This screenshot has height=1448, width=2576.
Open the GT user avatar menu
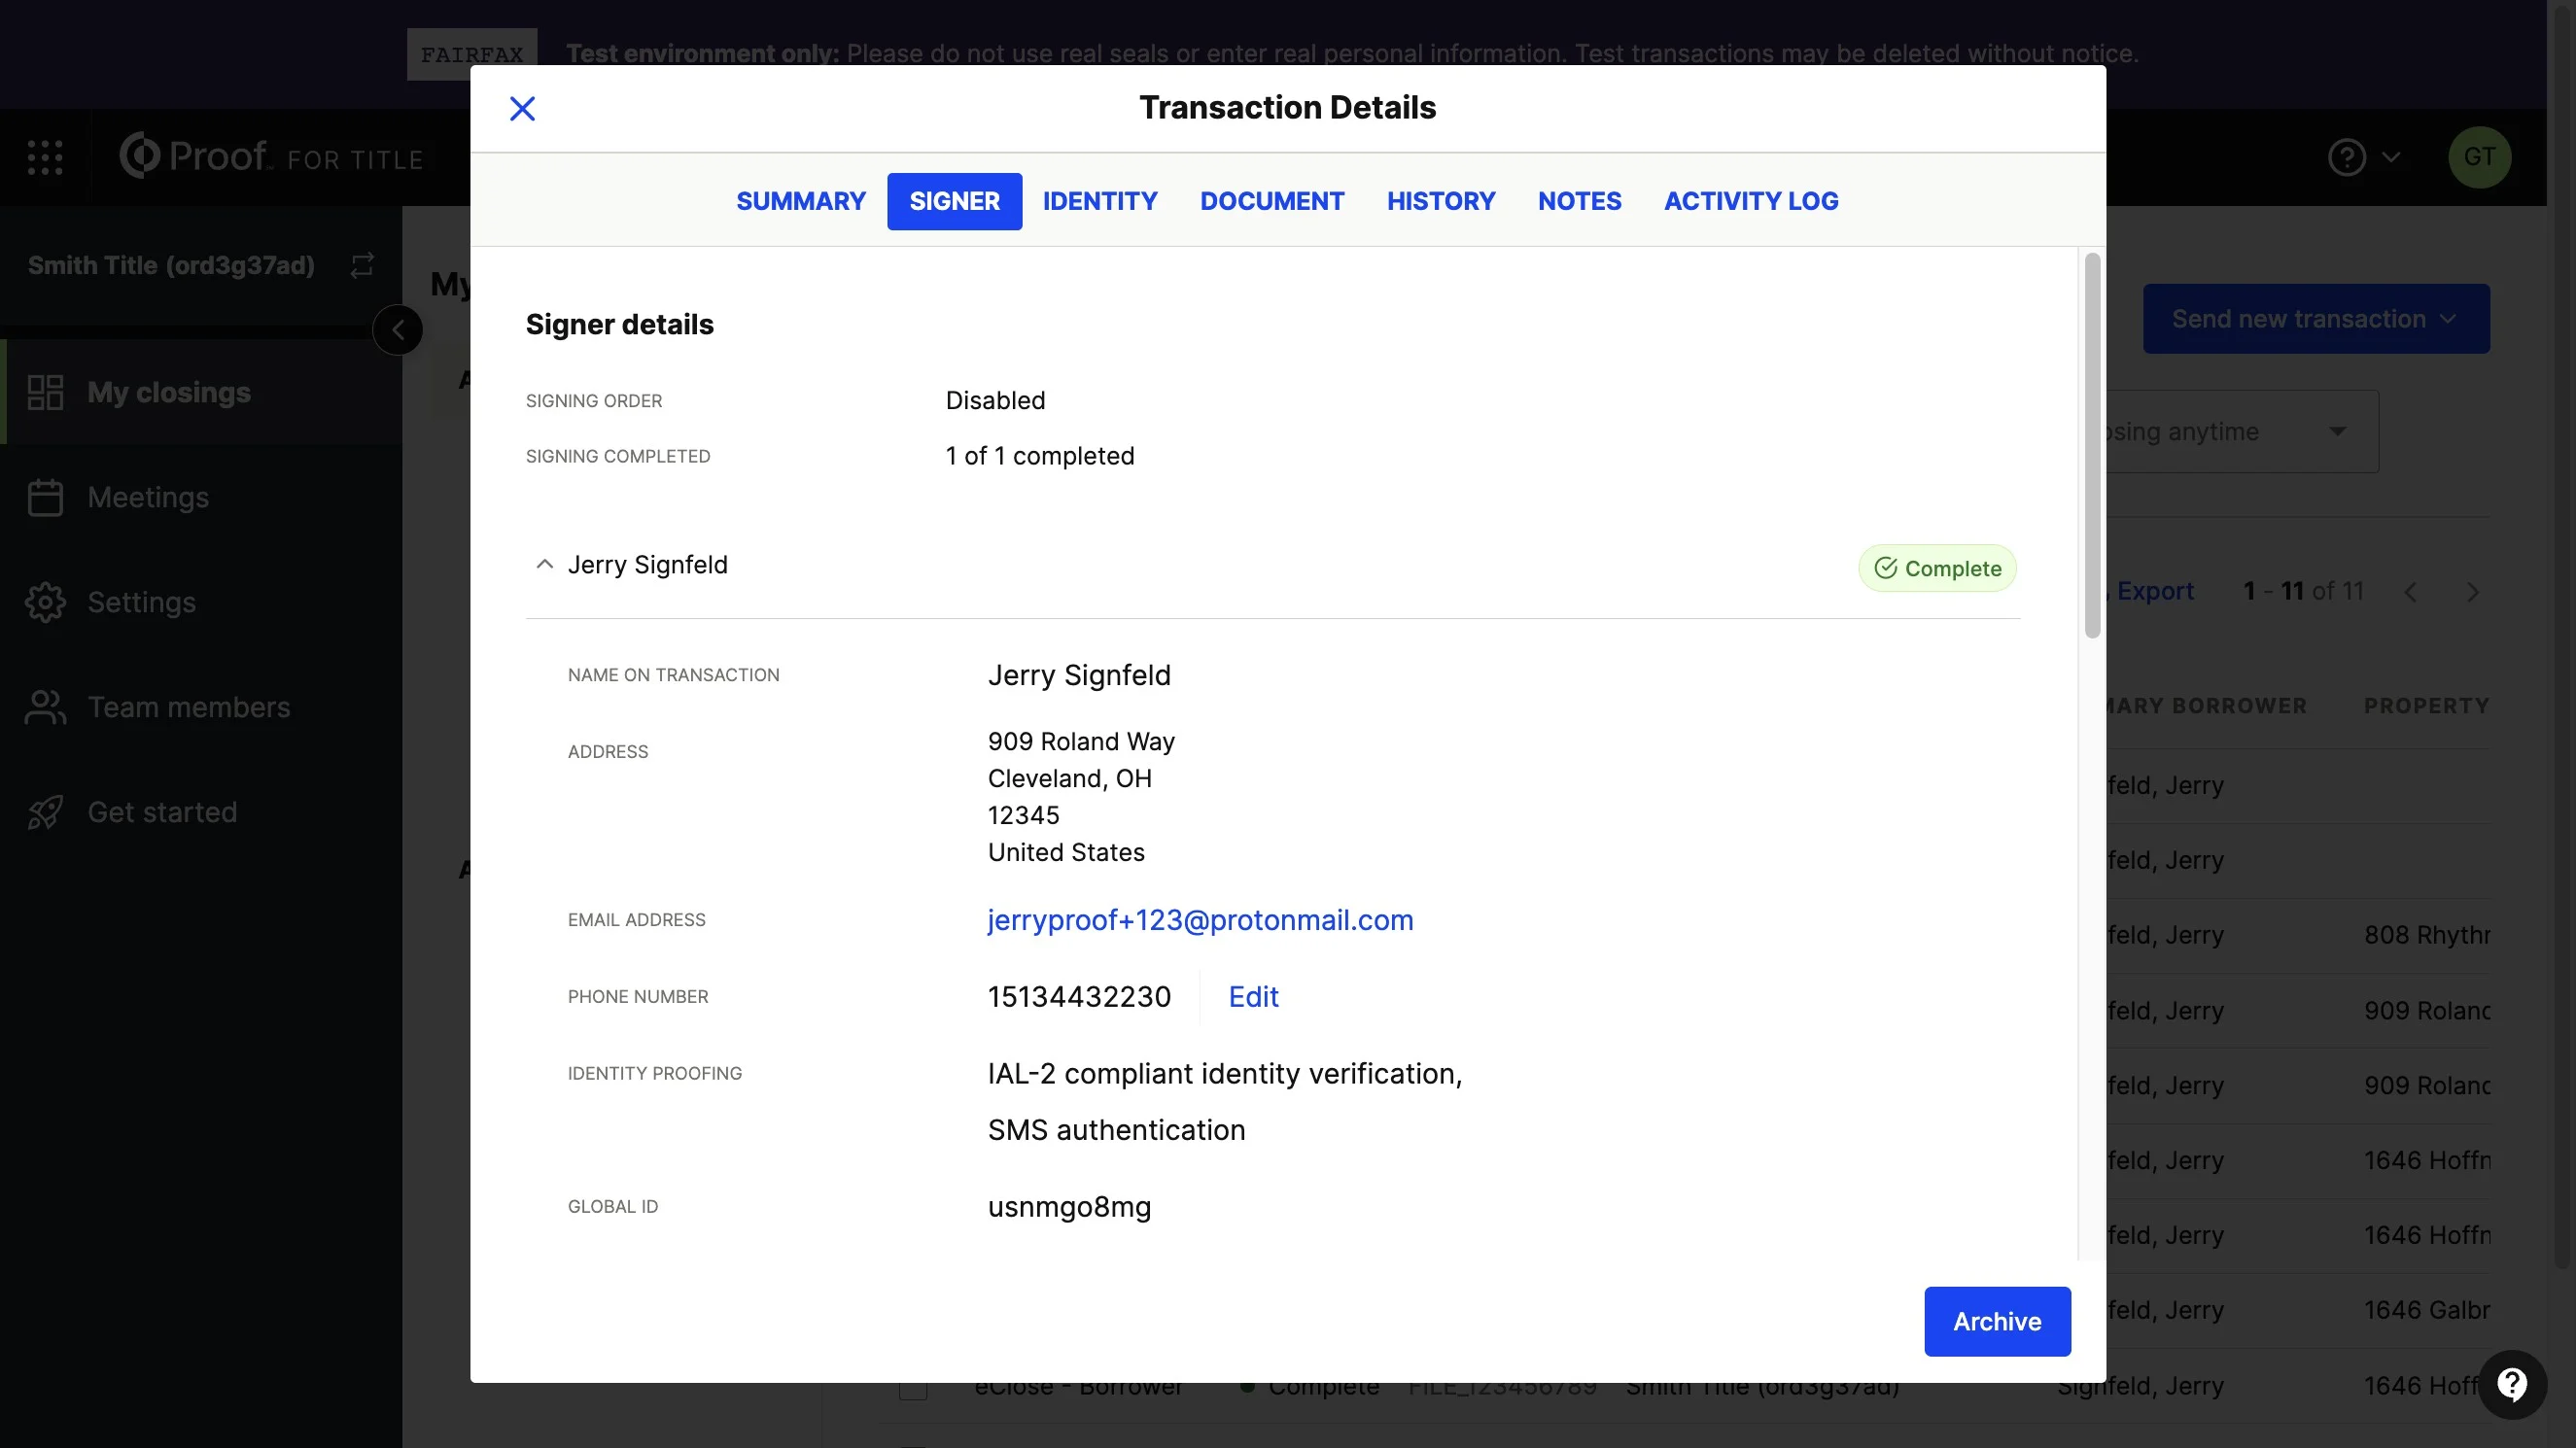(2478, 157)
